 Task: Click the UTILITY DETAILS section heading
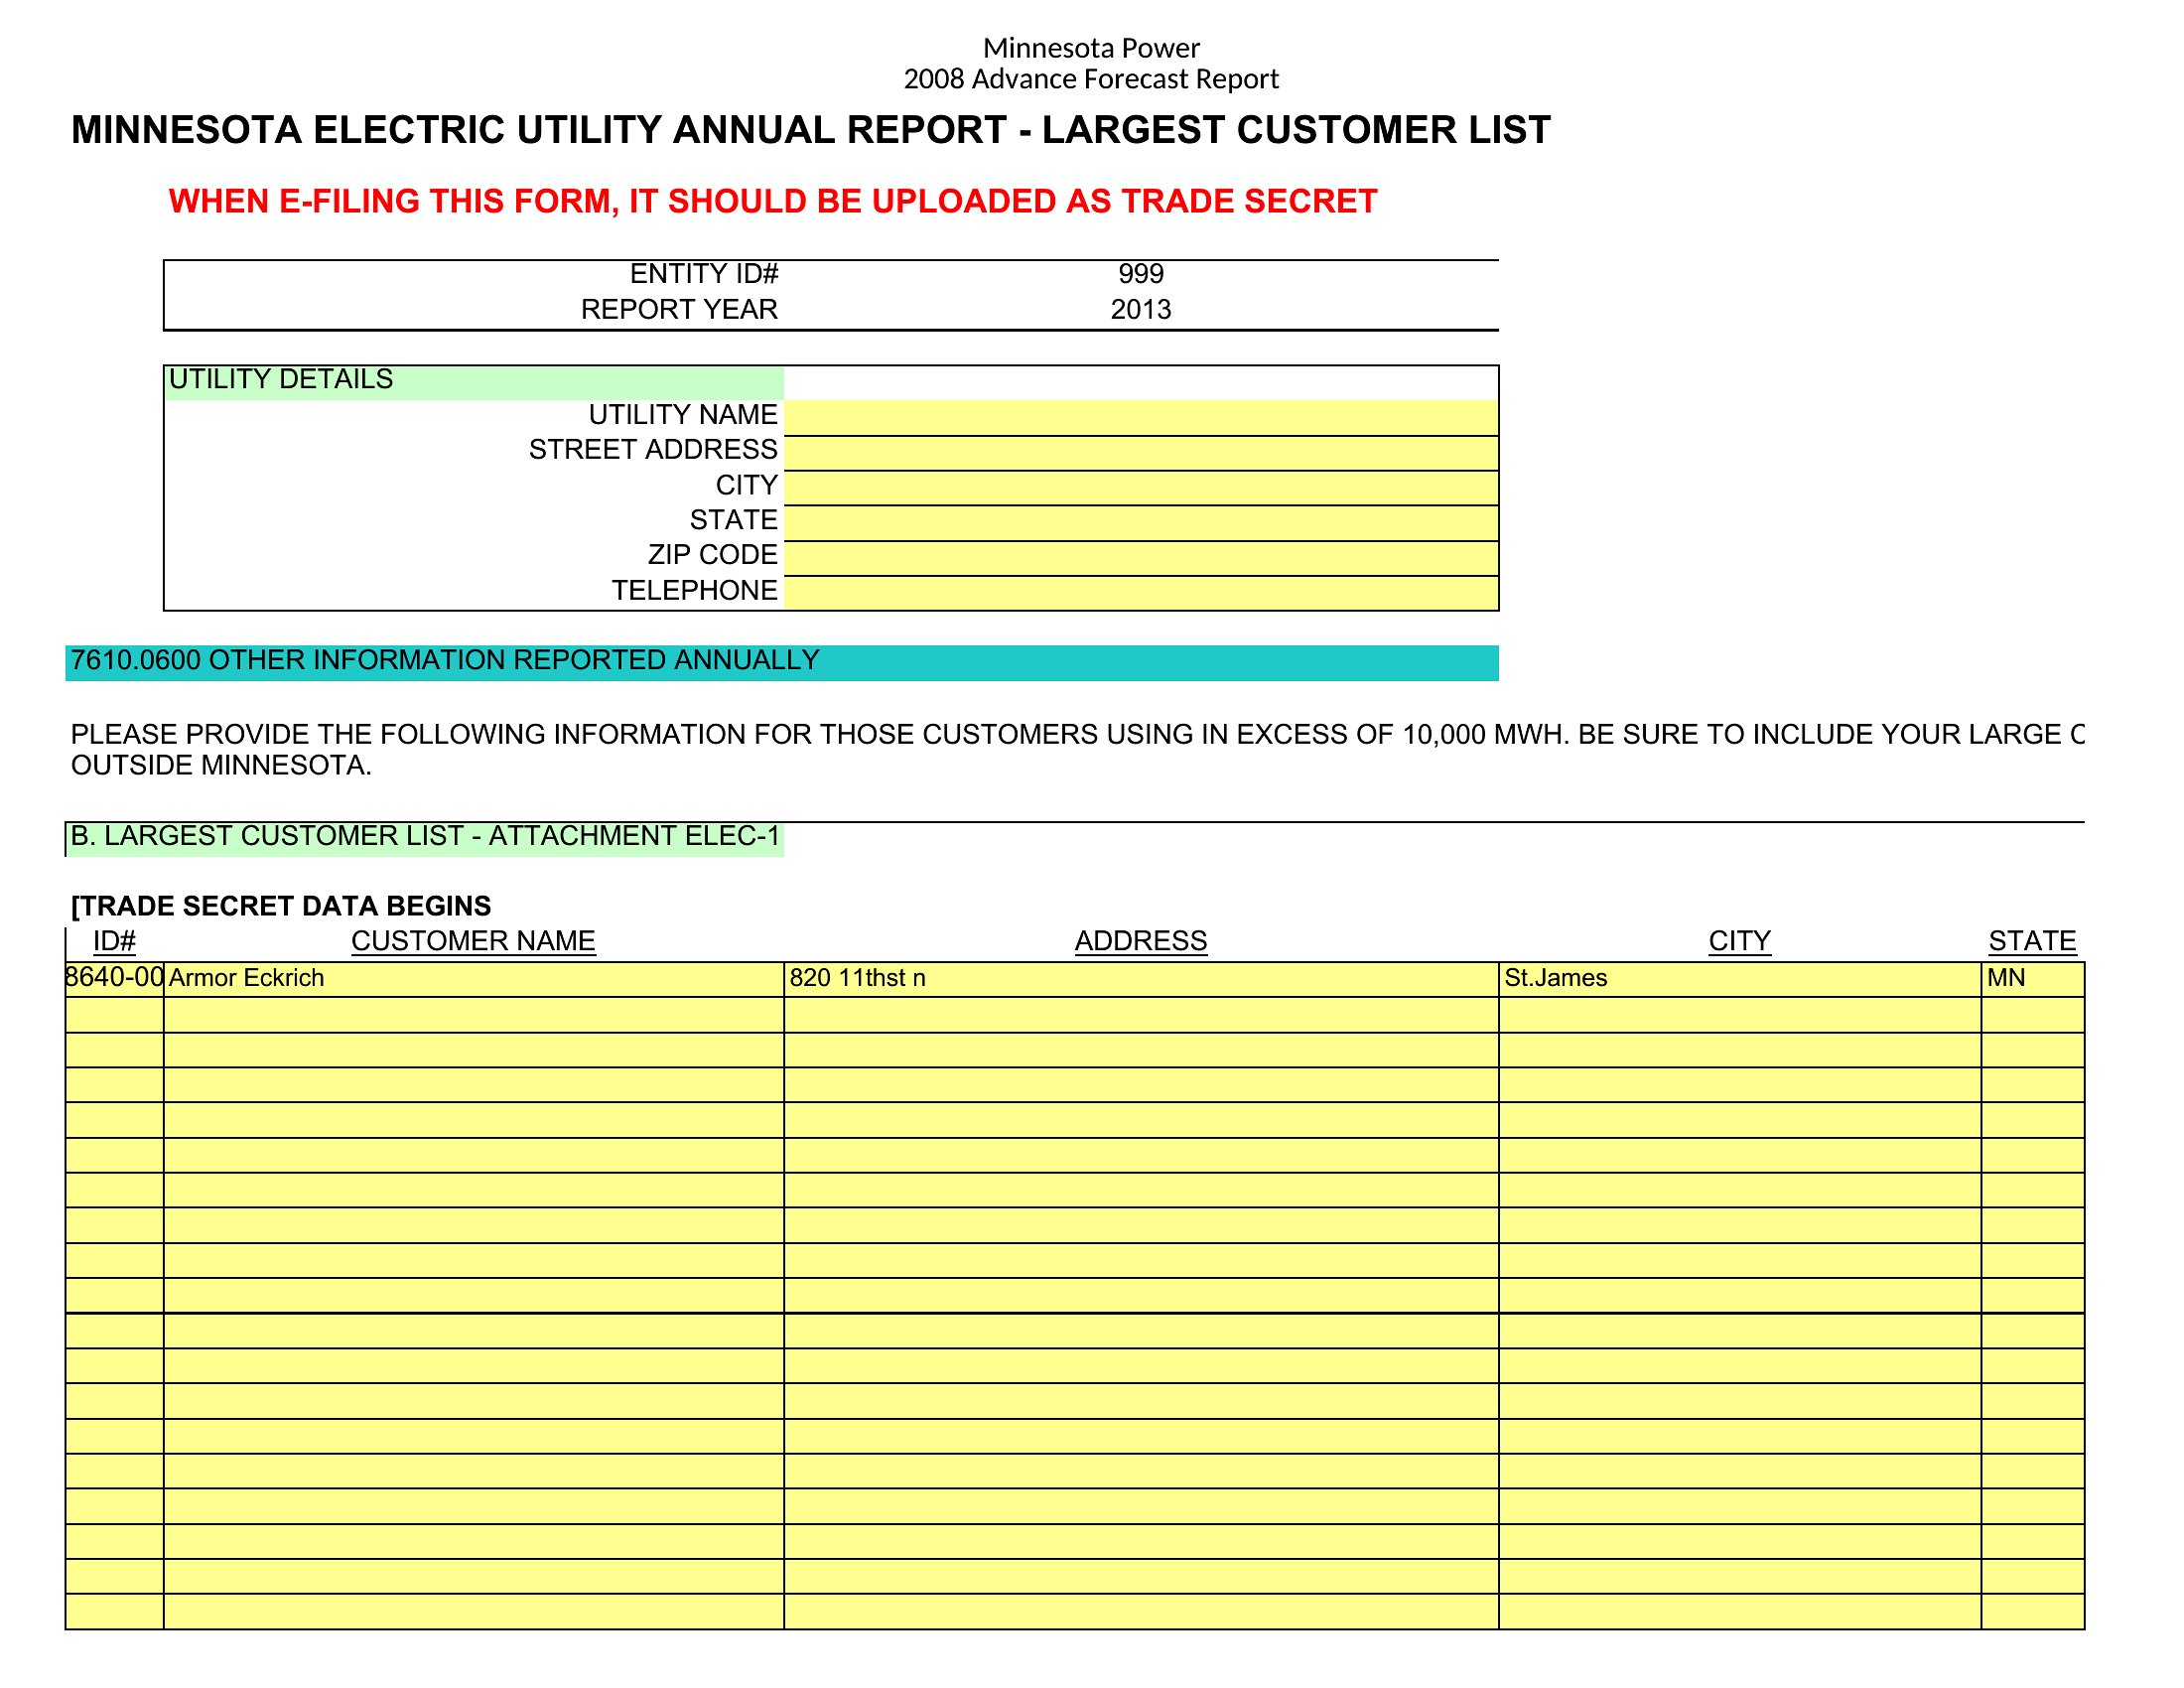pos(281,380)
